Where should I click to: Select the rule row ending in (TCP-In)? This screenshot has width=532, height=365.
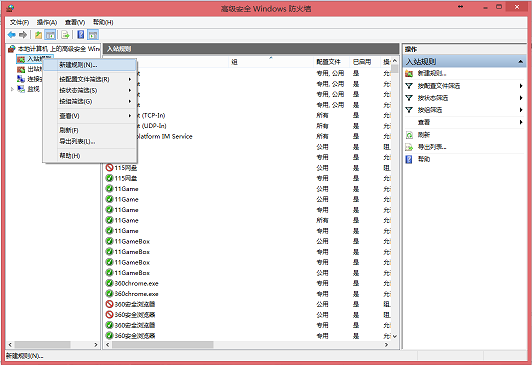coord(248,115)
